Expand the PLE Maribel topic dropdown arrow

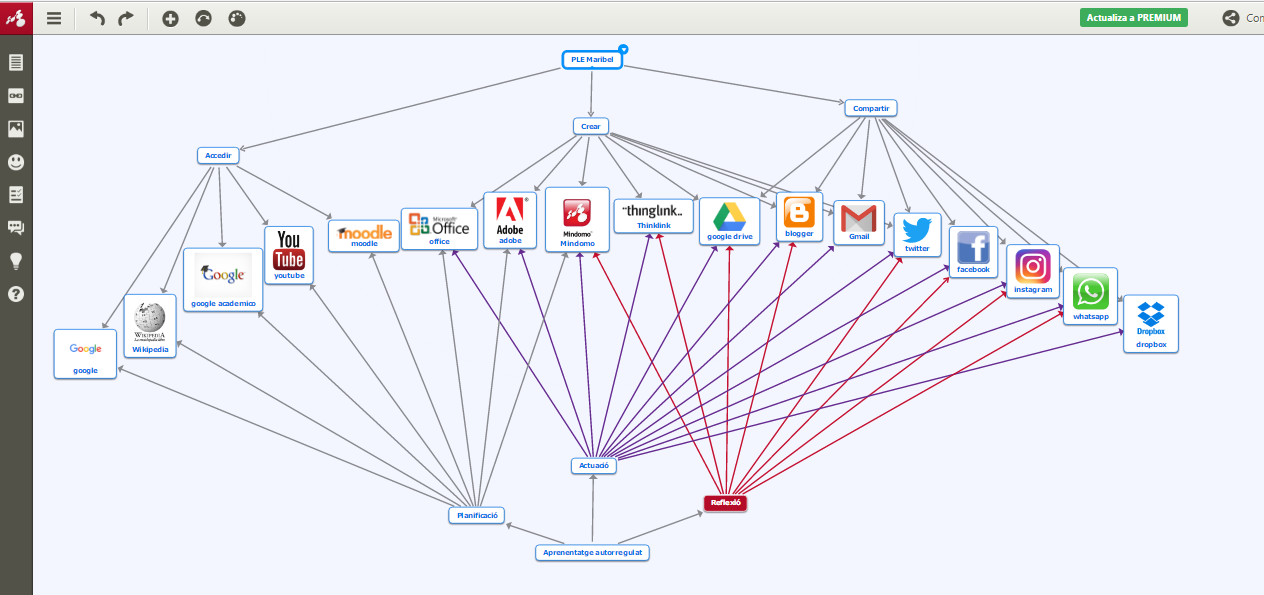pos(623,49)
